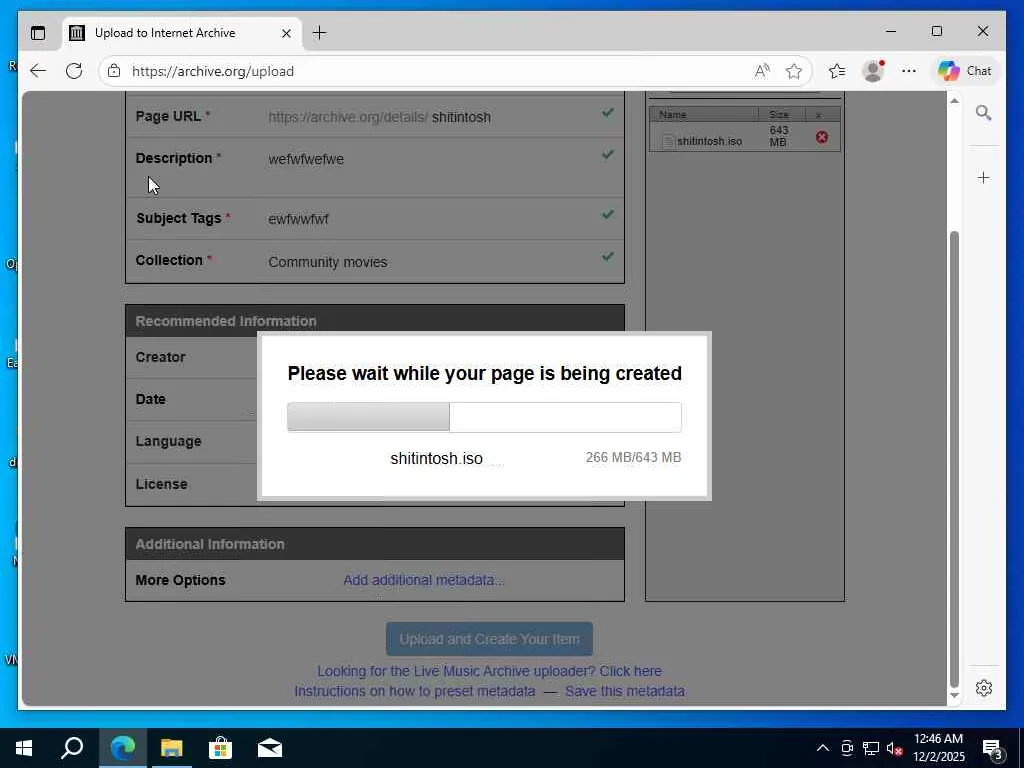
Task: Click the scroll down arrow of the page
Action: pyautogui.click(x=954, y=696)
